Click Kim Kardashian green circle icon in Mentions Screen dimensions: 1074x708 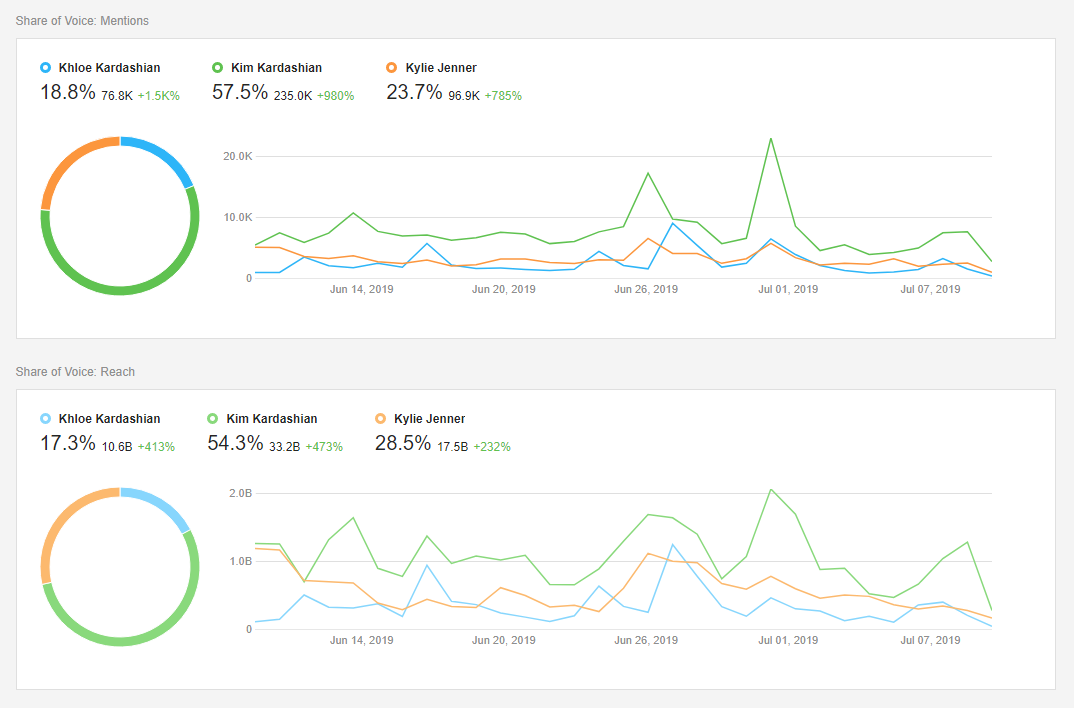coord(217,68)
